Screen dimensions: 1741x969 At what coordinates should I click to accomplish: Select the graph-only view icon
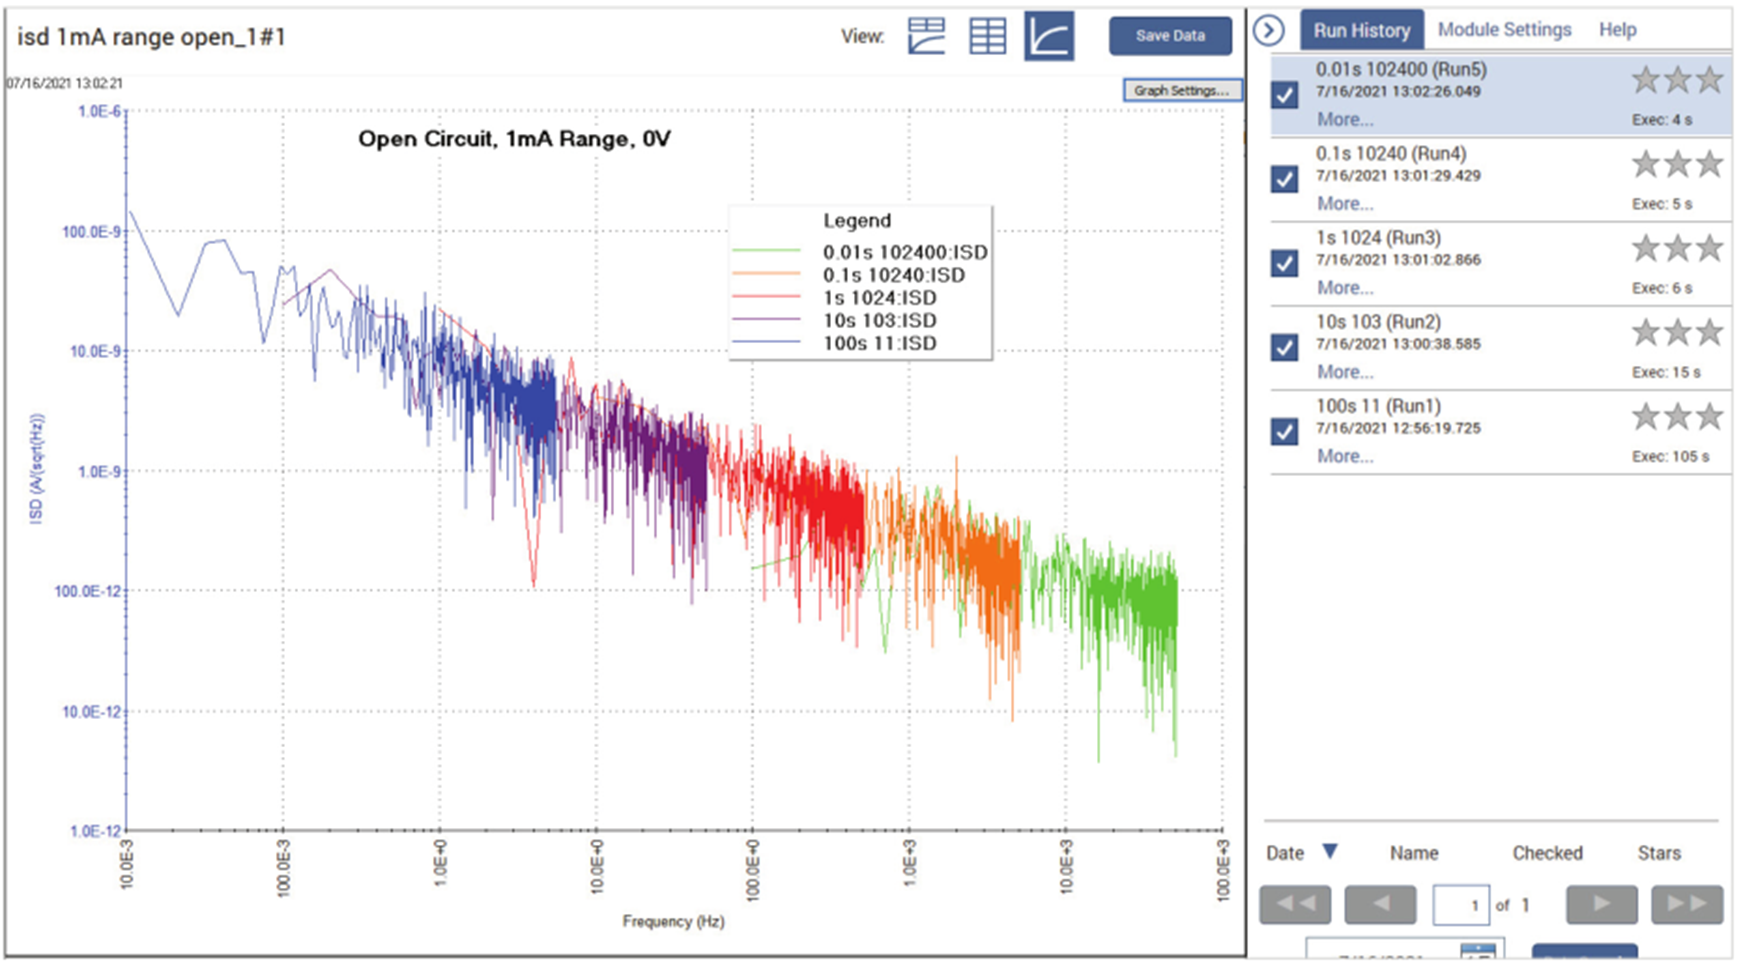(x=1048, y=36)
